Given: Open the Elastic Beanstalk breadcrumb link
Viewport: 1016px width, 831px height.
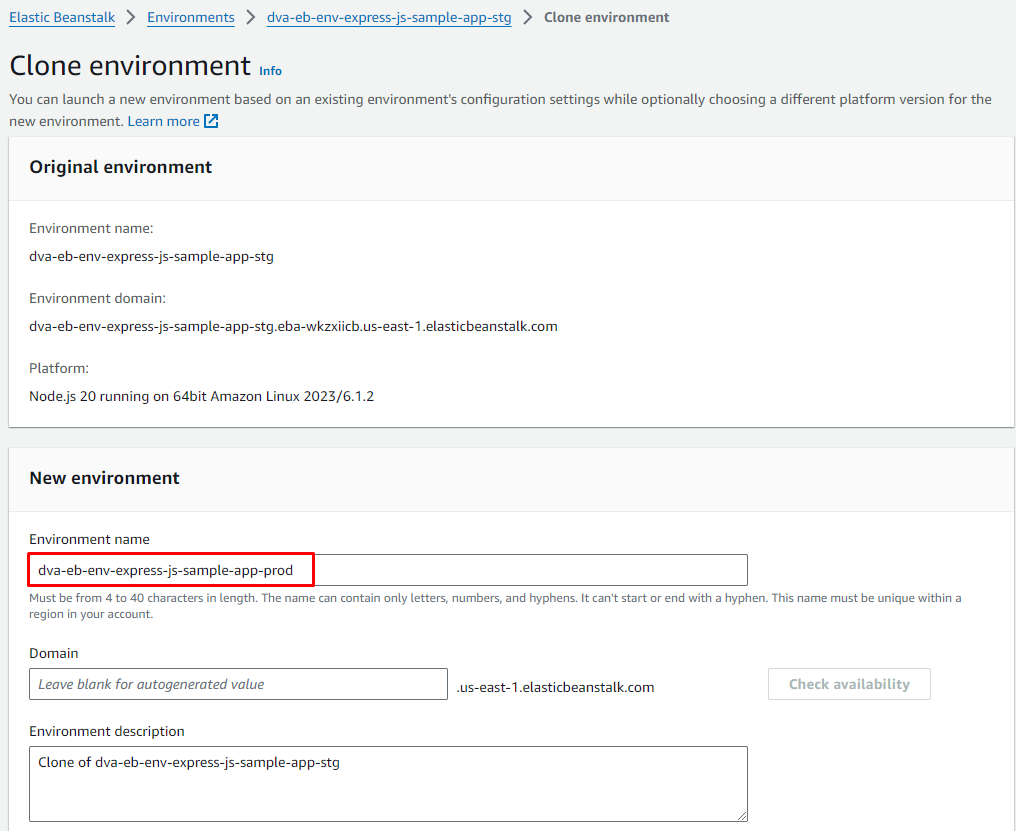Looking at the screenshot, I should tap(62, 18).
